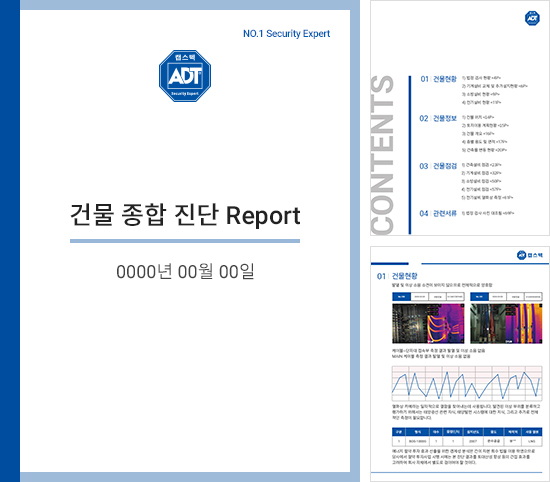Click the small ADT logo on the contents page
The height and width of the screenshot is (482, 550).
tap(532, 18)
